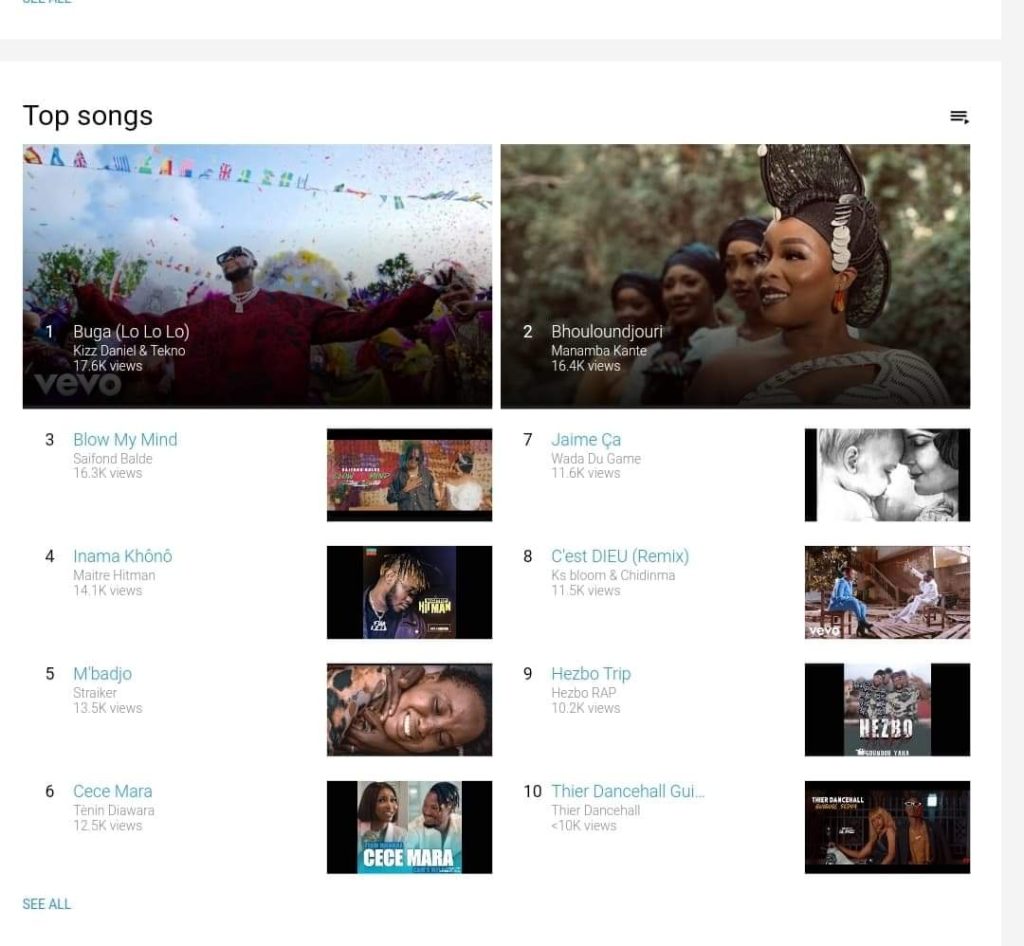The height and width of the screenshot is (946, 1024).
Task: Click the Jaime Ça video thumbnail
Action: tap(888, 475)
